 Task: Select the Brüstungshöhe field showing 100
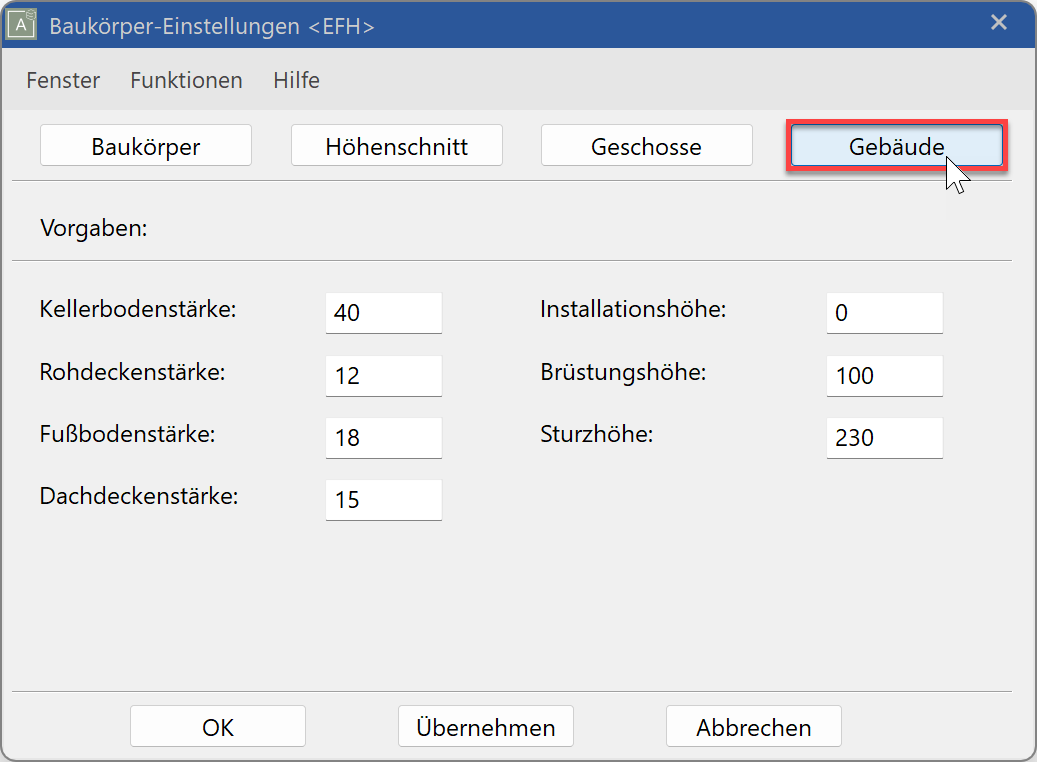tap(884, 375)
